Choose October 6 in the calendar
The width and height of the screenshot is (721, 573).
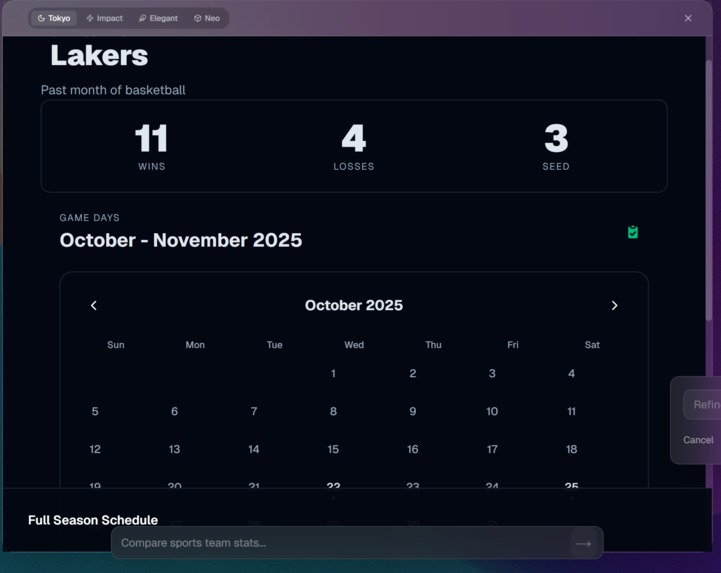coord(174,411)
